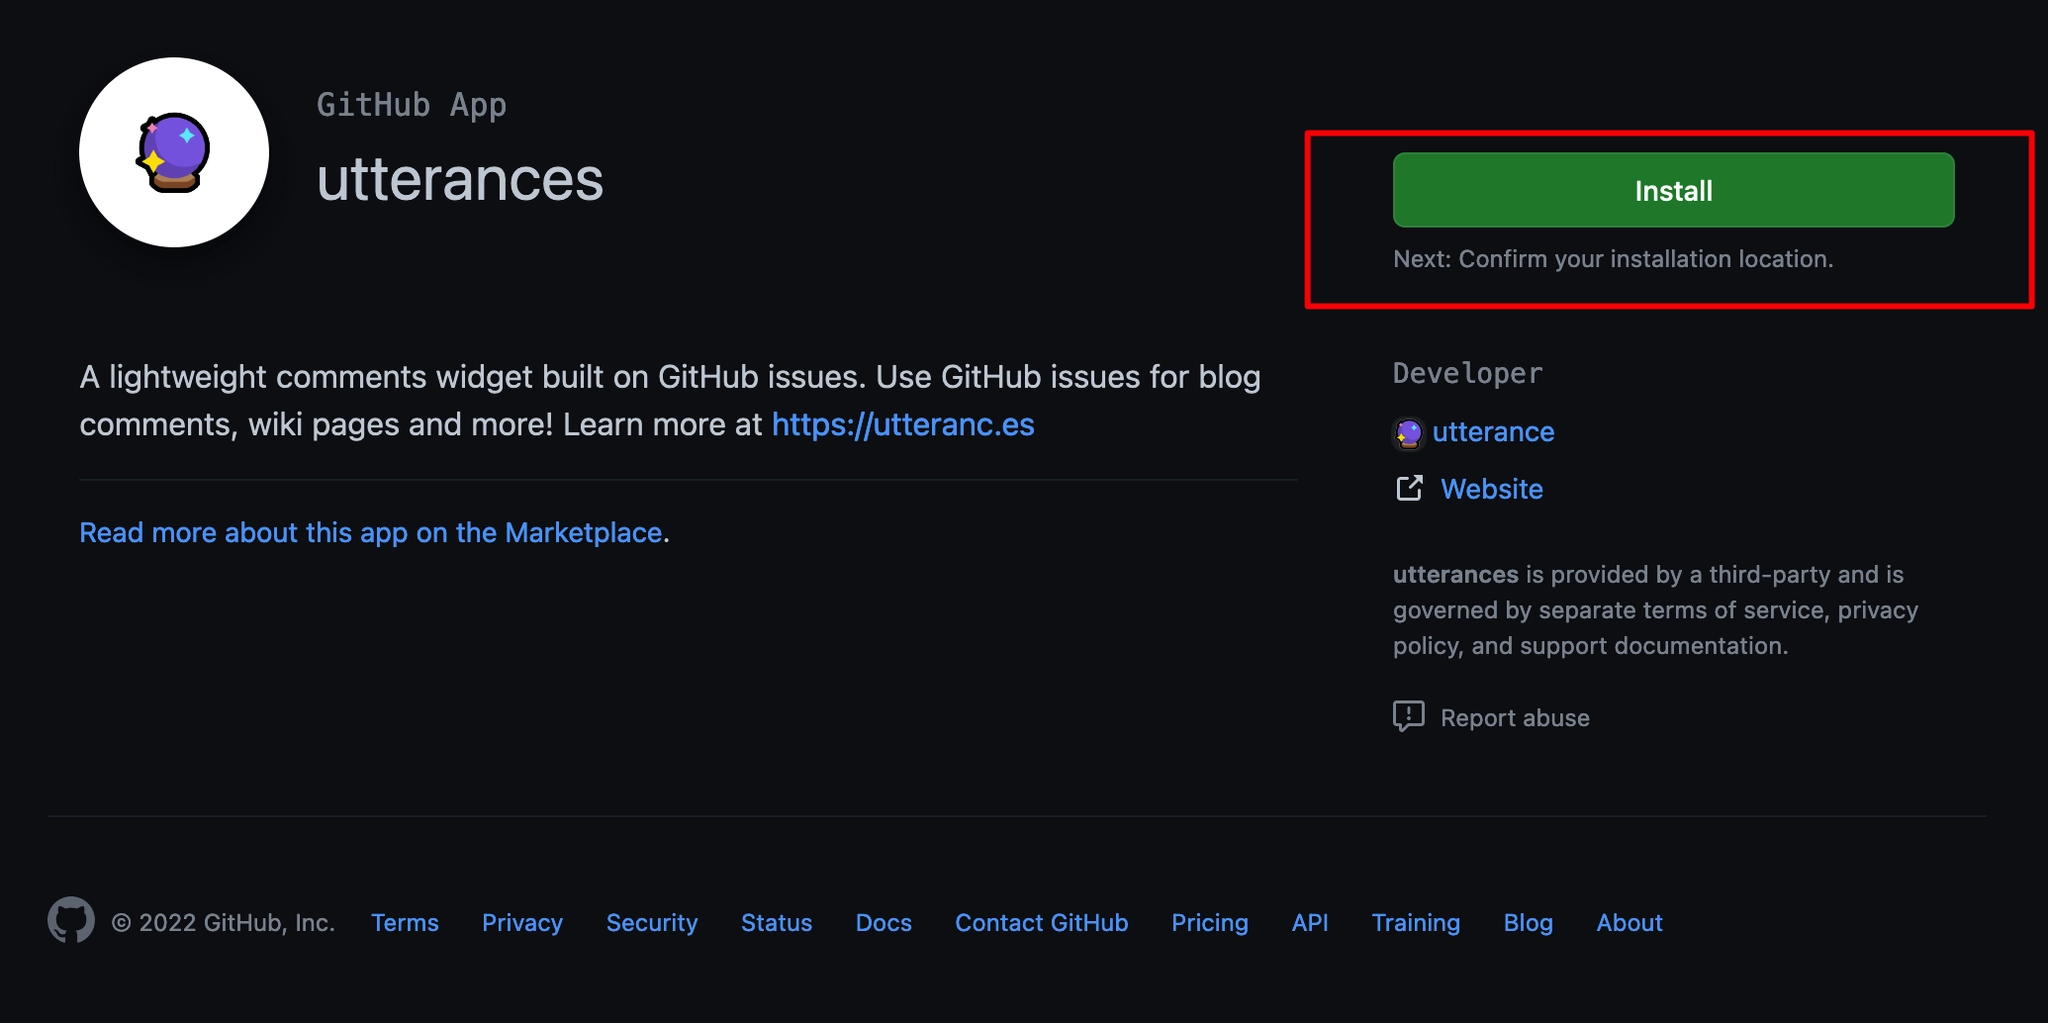Open the Docs footer link

(x=883, y=922)
